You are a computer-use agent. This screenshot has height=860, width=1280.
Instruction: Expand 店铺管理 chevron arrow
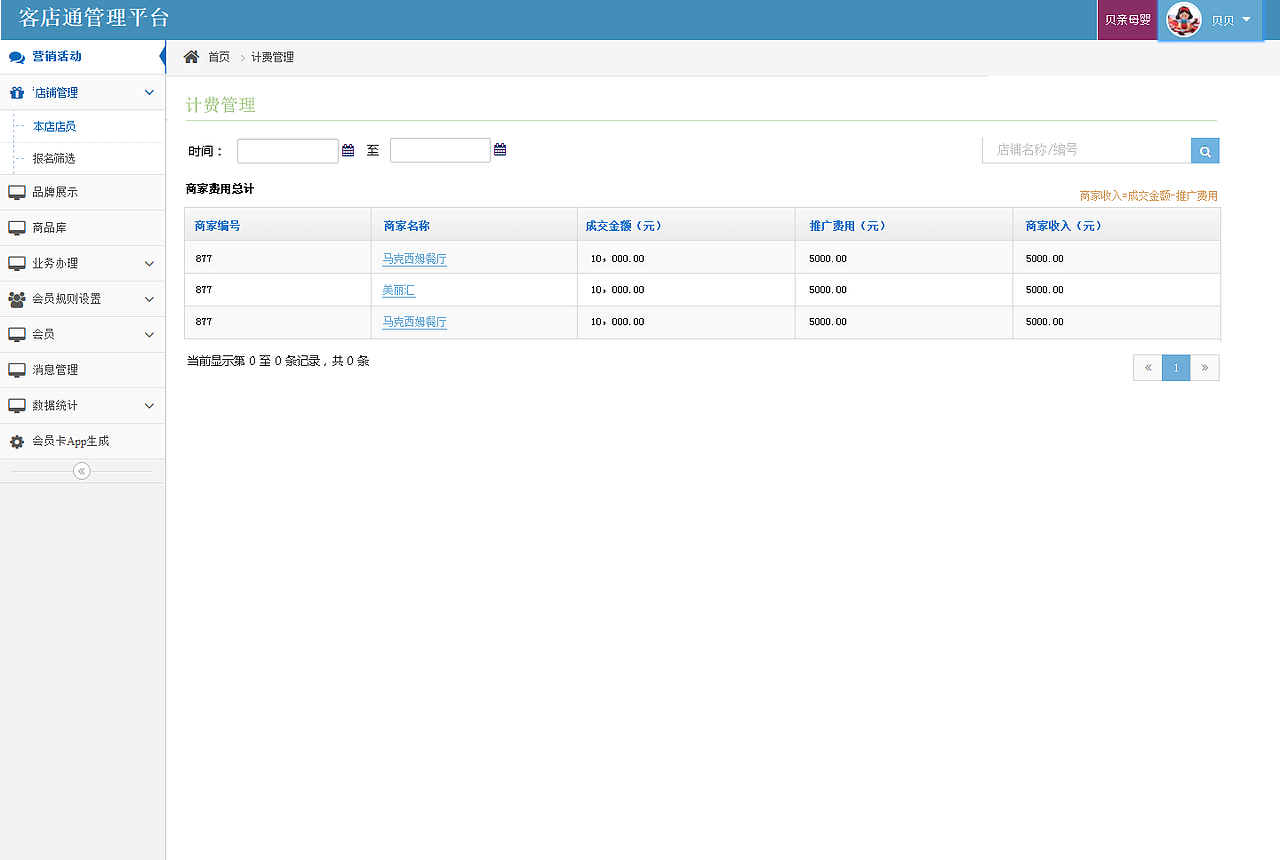[149, 93]
